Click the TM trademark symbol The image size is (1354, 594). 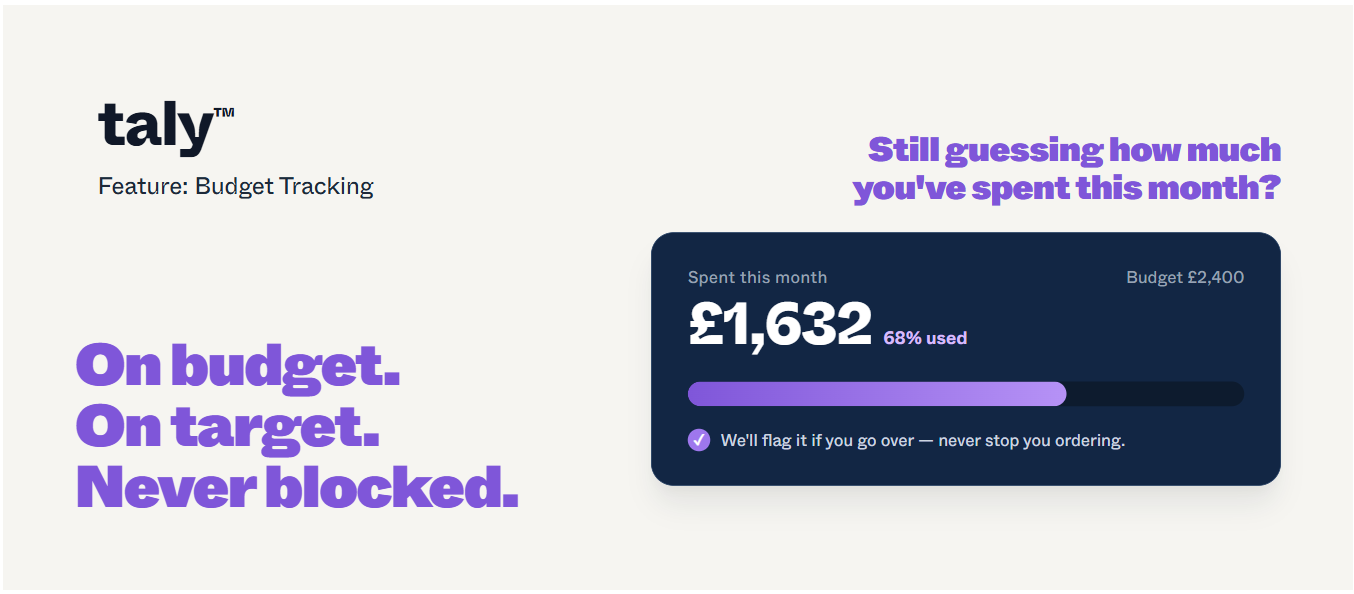coord(224,114)
